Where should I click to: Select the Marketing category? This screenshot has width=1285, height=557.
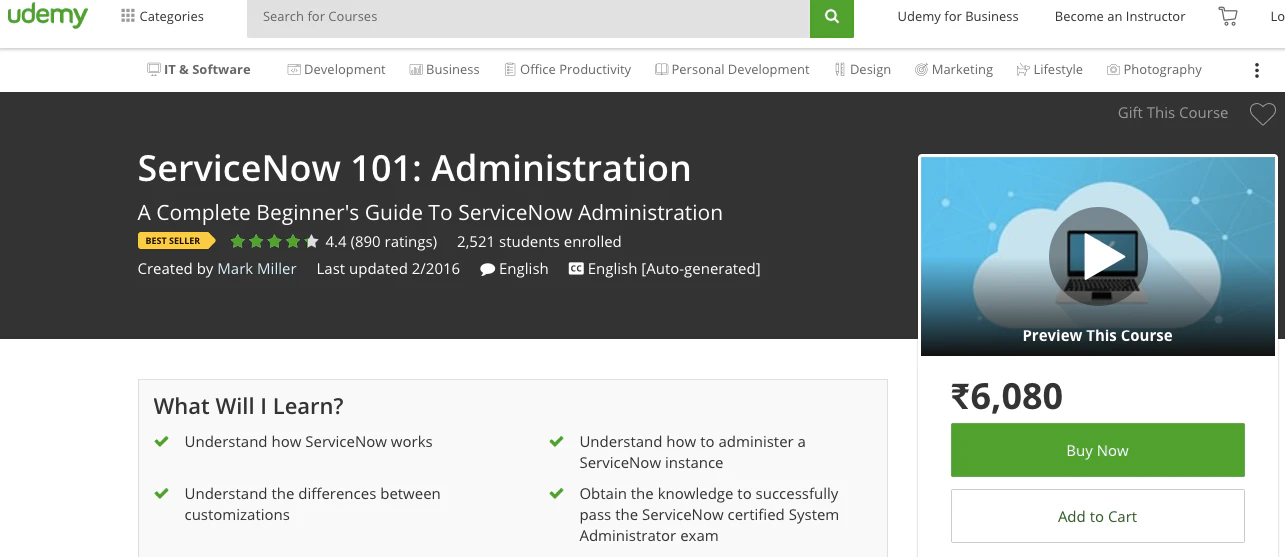pos(954,69)
